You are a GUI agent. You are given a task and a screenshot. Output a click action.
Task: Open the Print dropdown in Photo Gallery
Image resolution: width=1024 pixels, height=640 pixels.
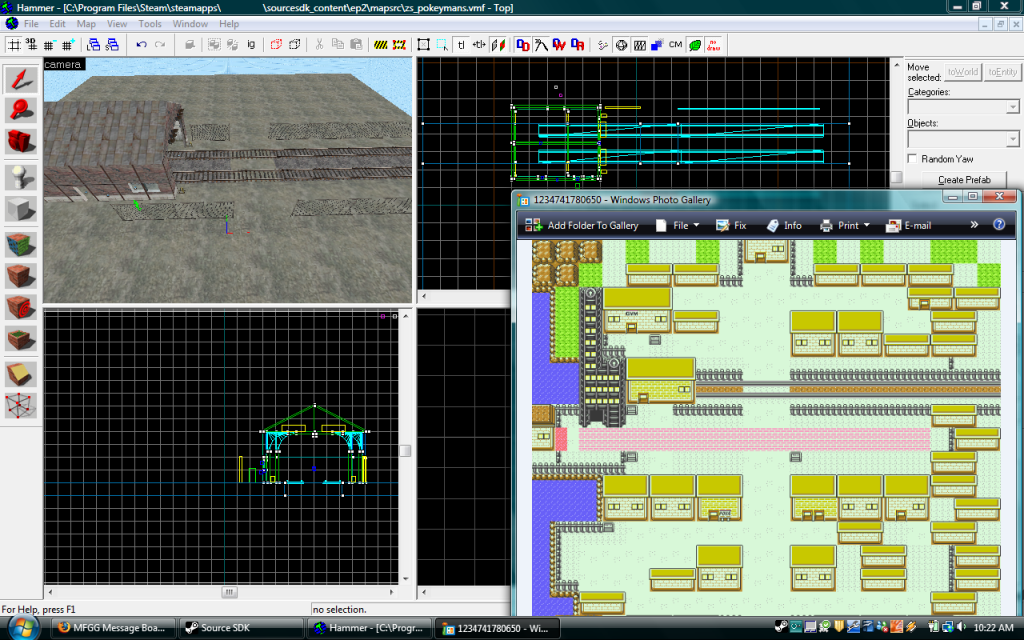(846, 225)
